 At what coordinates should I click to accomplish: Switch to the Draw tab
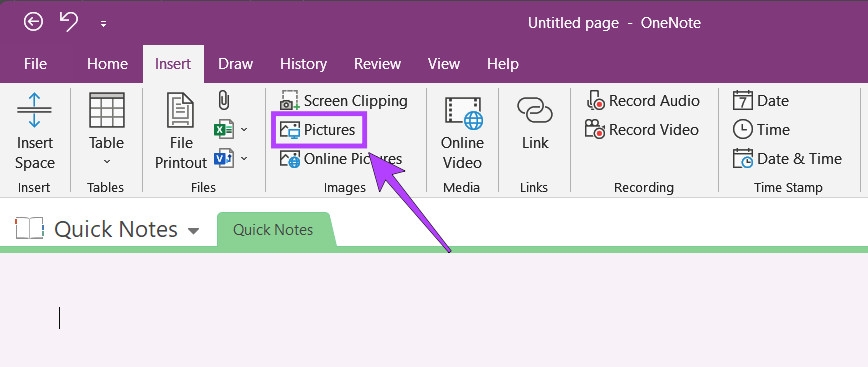[x=235, y=64]
